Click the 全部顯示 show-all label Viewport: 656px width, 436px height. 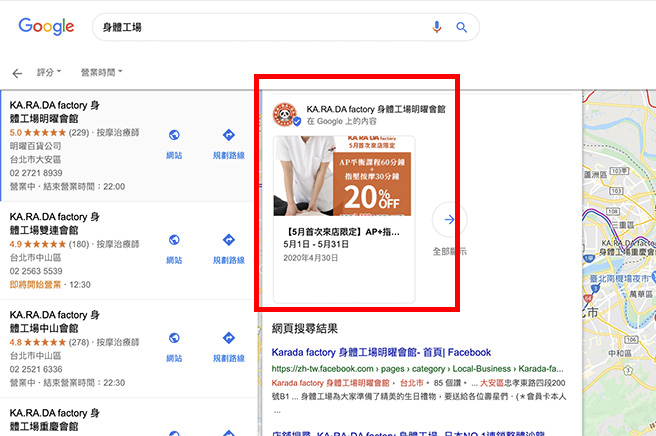click(x=449, y=251)
